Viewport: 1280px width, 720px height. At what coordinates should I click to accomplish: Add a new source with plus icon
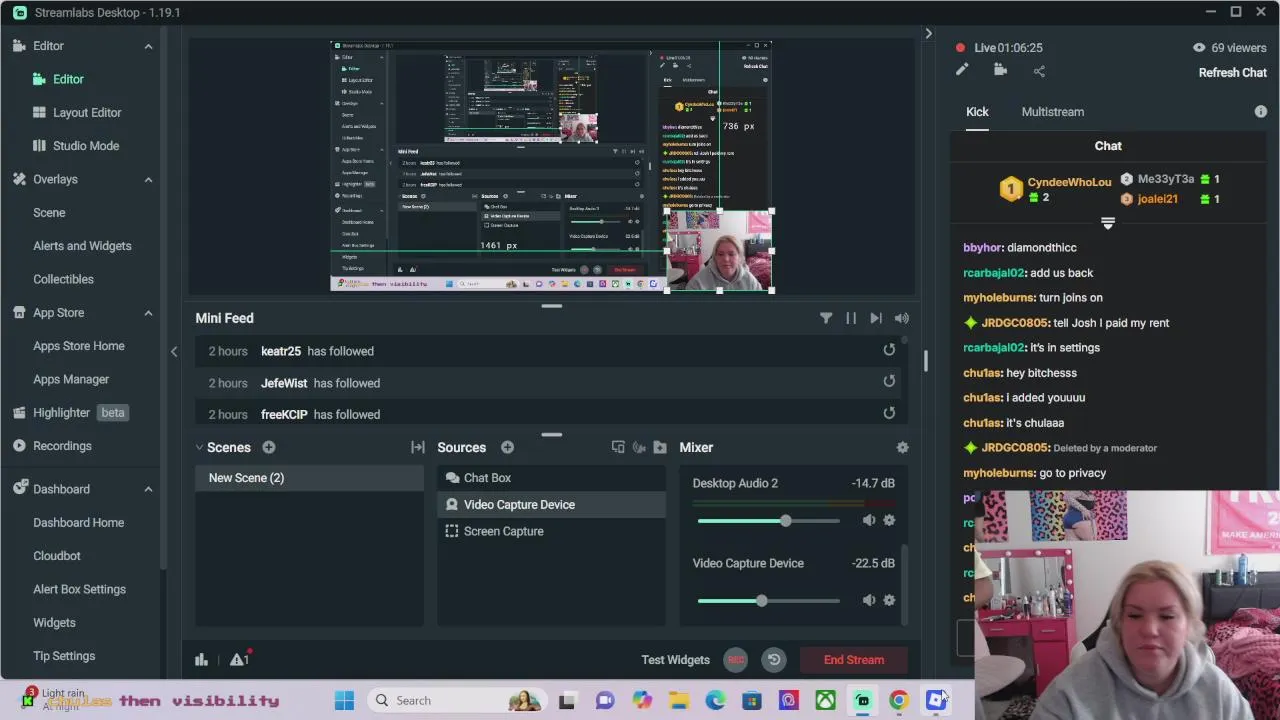click(x=507, y=448)
